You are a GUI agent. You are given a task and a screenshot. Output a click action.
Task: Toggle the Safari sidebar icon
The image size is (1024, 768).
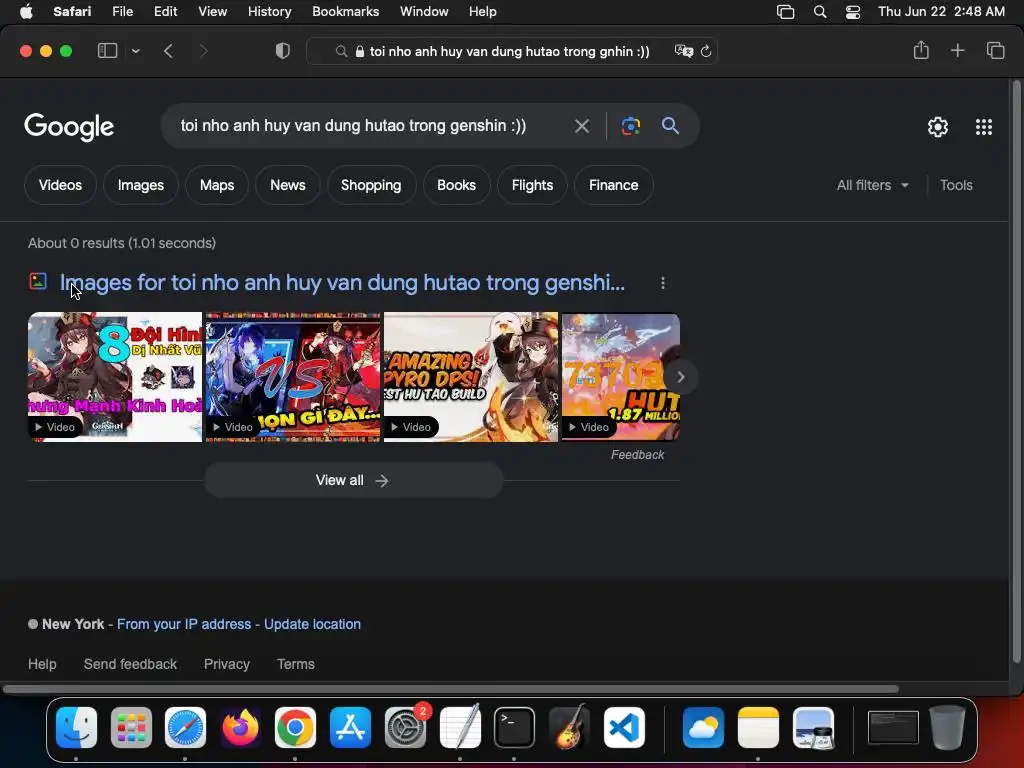coord(107,50)
